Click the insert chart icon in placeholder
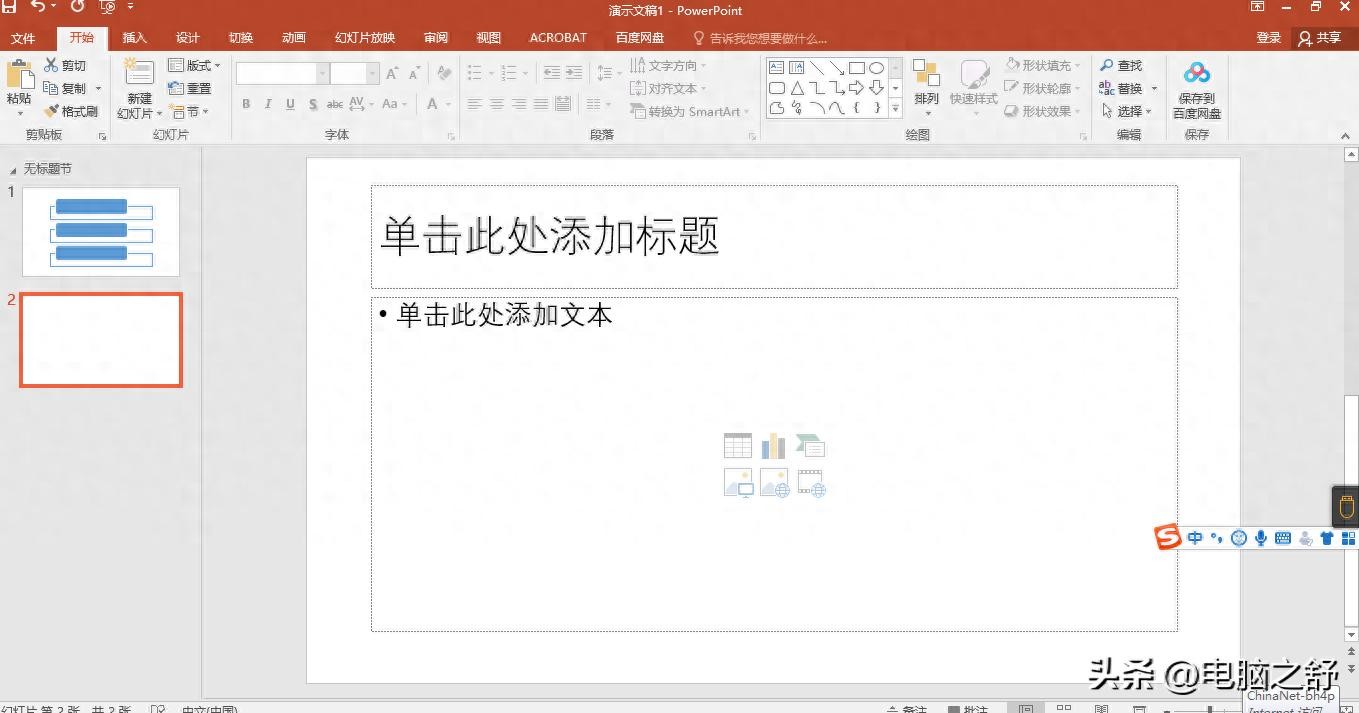The width and height of the screenshot is (1359, 713). pyautogui.click(x=773, y=446)
